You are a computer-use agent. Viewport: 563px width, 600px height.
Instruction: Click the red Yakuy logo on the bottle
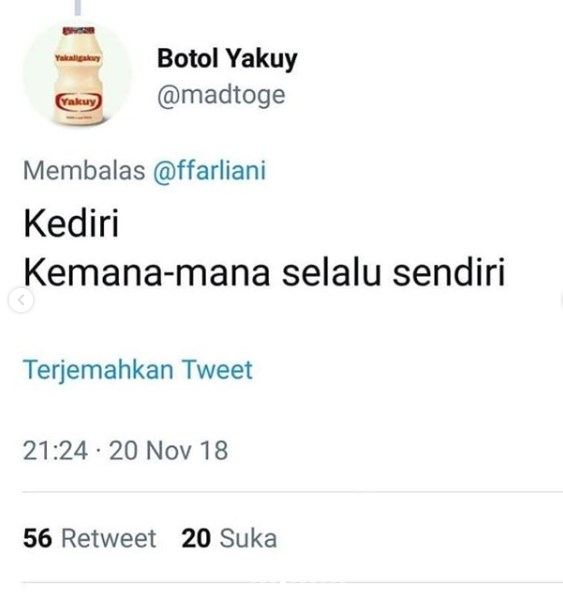pyautogui.click(x=79, y=102)
